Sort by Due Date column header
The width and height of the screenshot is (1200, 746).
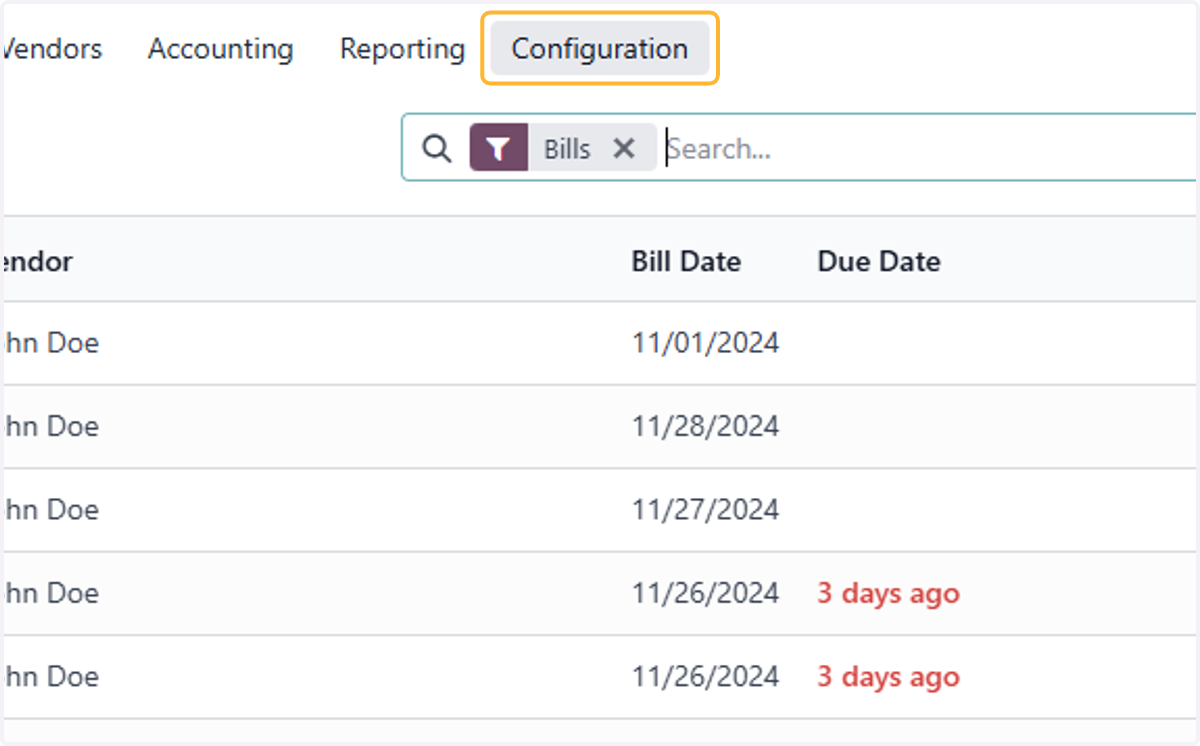(879, 262)
